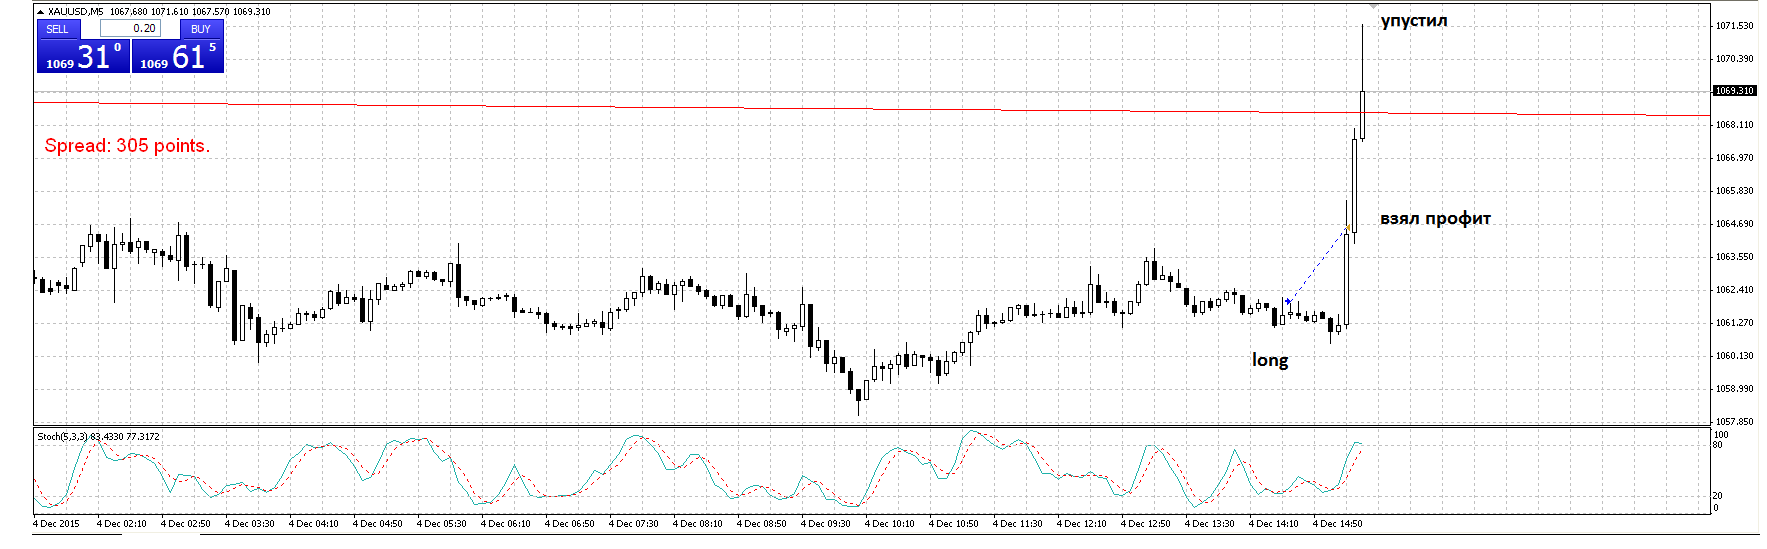Select the 'long' text label

[x=1270, y=360]
